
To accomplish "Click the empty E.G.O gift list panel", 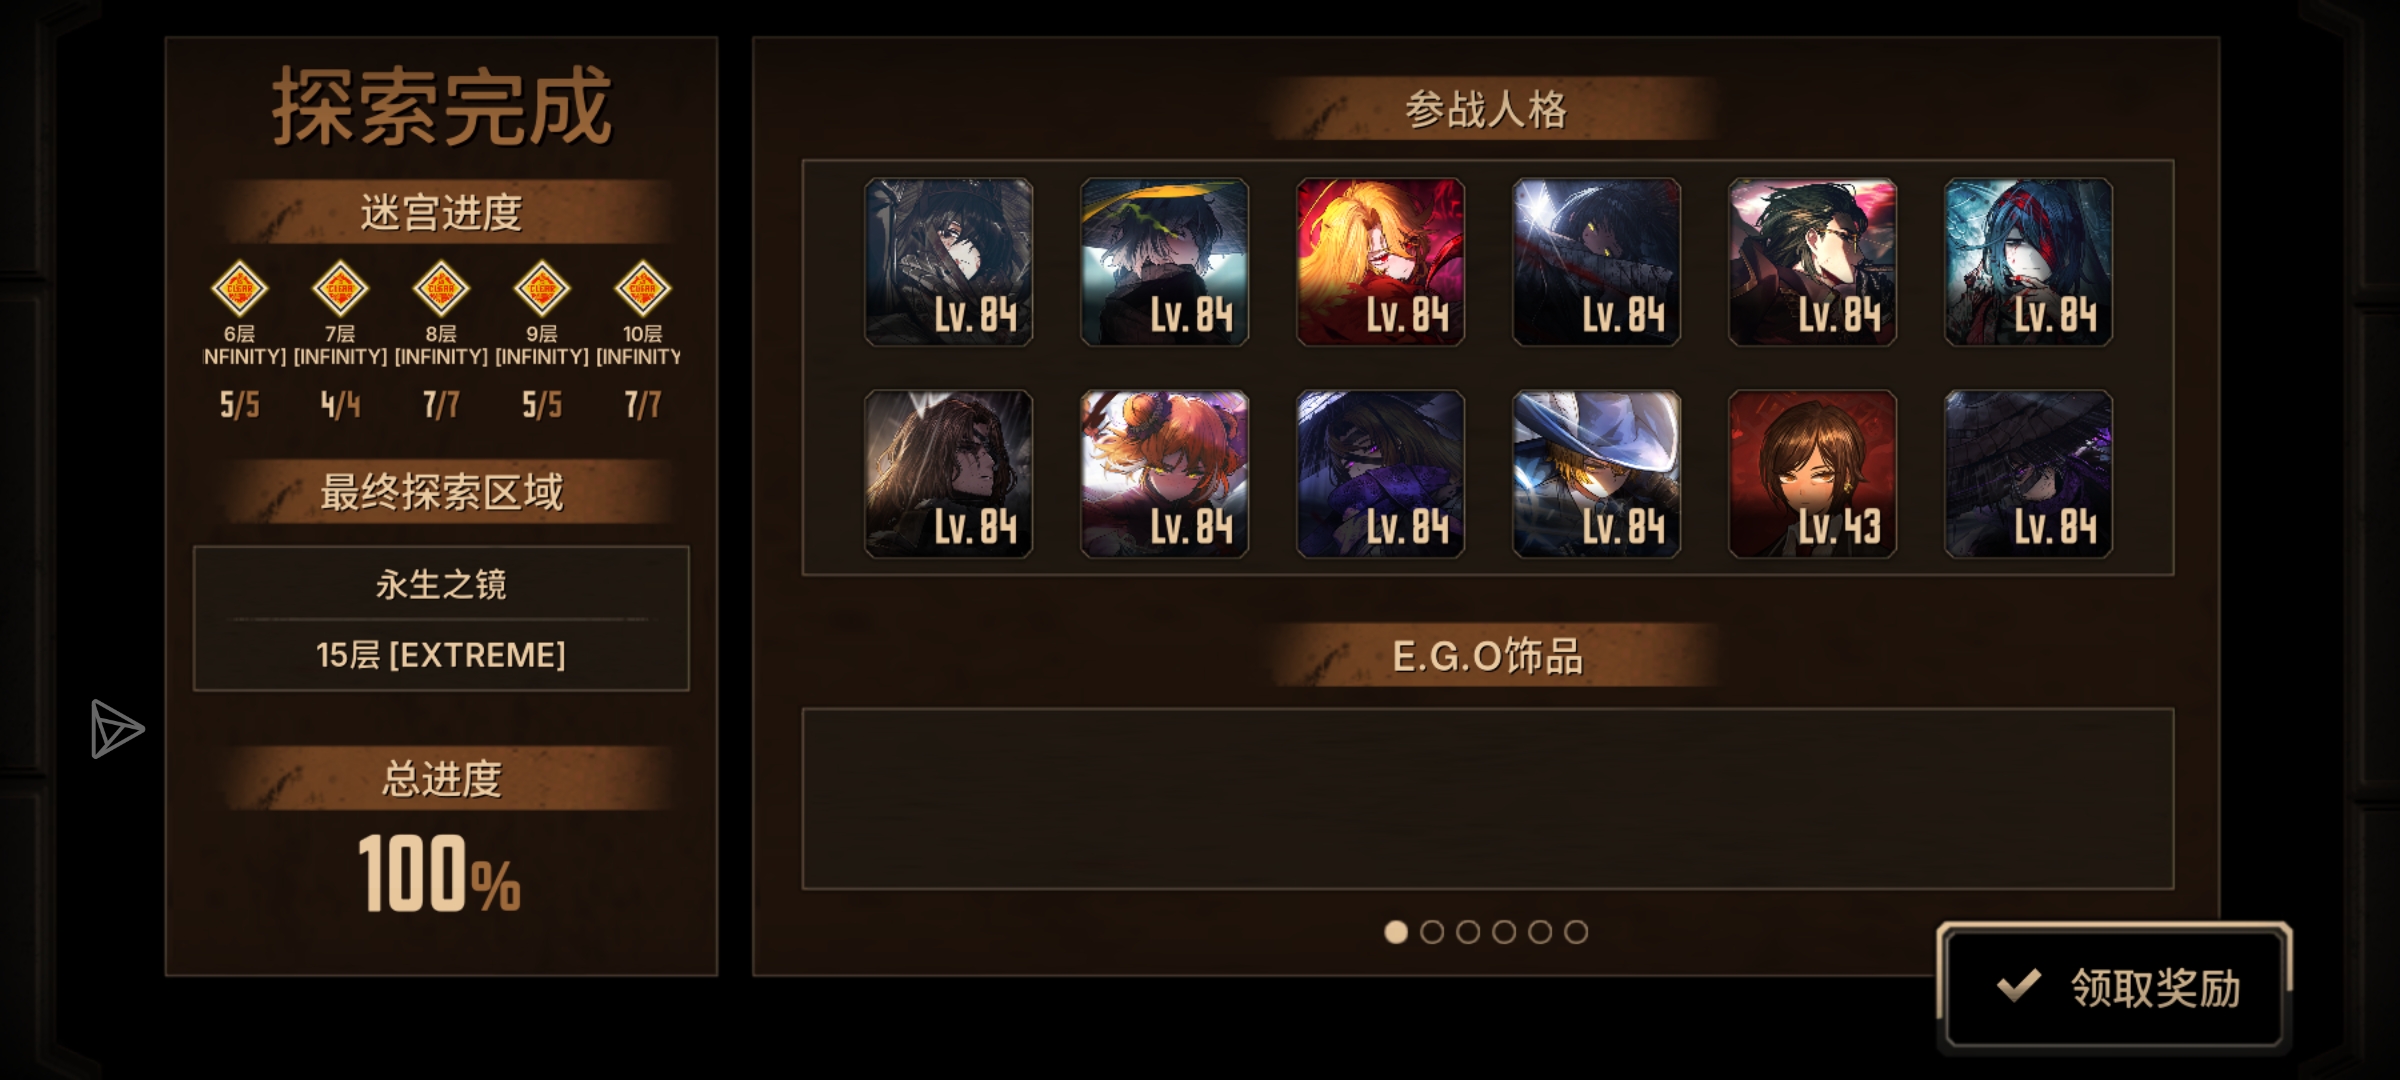I will (1487, 799).
